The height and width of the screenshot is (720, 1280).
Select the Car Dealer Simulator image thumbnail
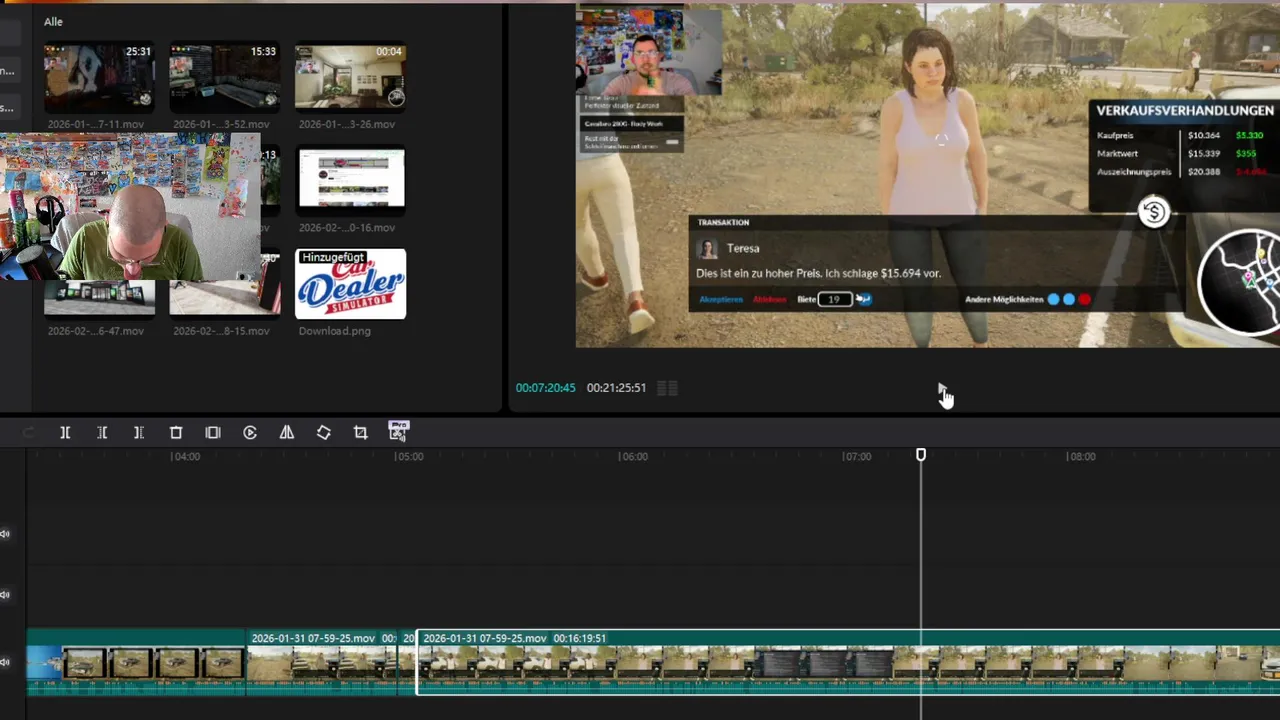pos(350,283)
